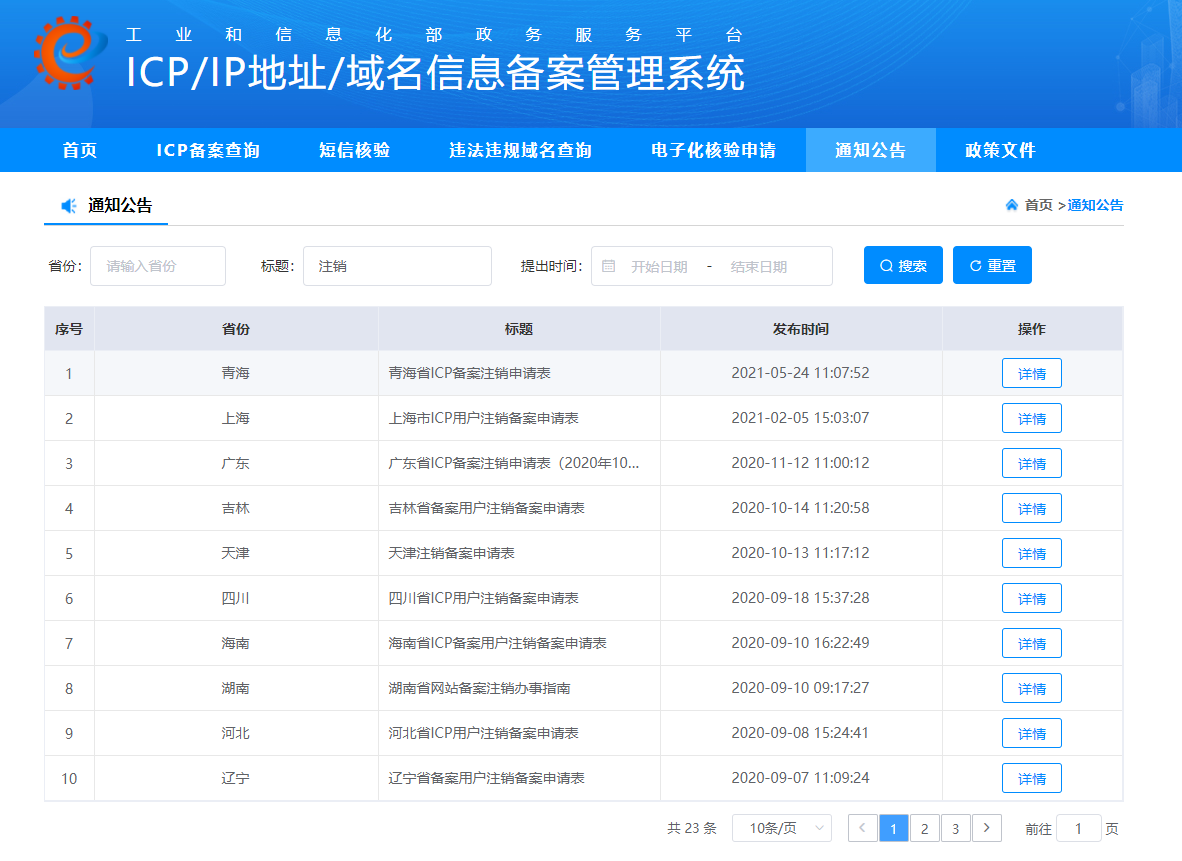View 详情 for the 青海 row
This screenshot has width=1182, height=861.
(1031, 374)
